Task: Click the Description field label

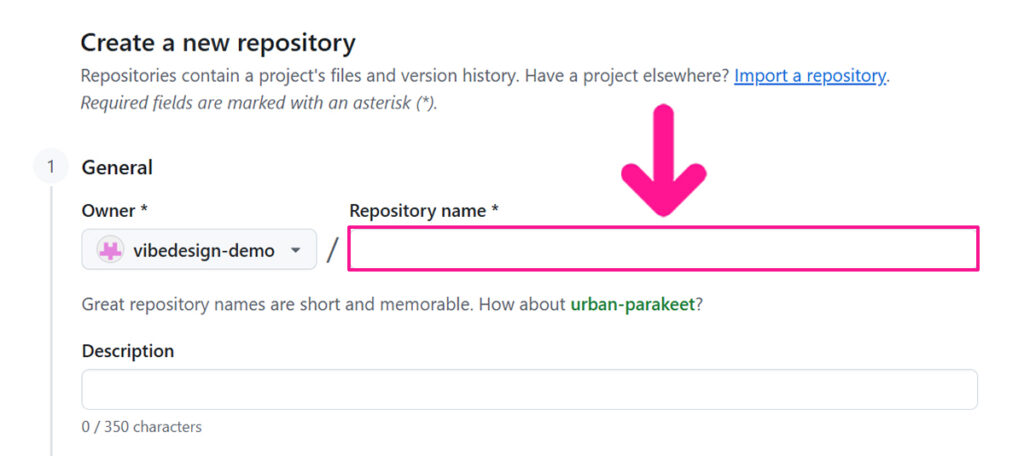Action: tap(128, 351)
